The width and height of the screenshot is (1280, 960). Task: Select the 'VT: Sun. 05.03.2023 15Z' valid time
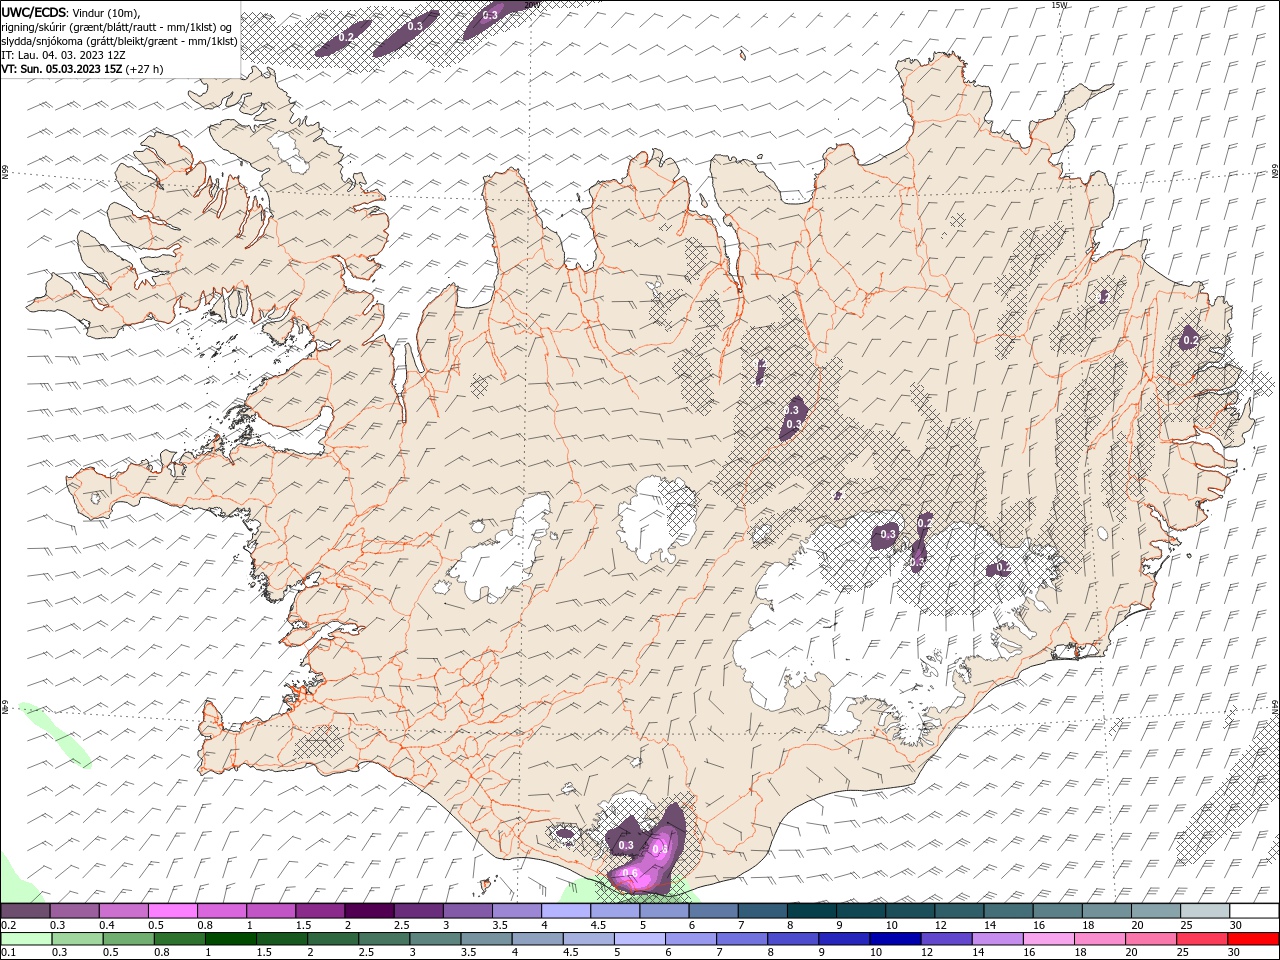tap(62, 69)
